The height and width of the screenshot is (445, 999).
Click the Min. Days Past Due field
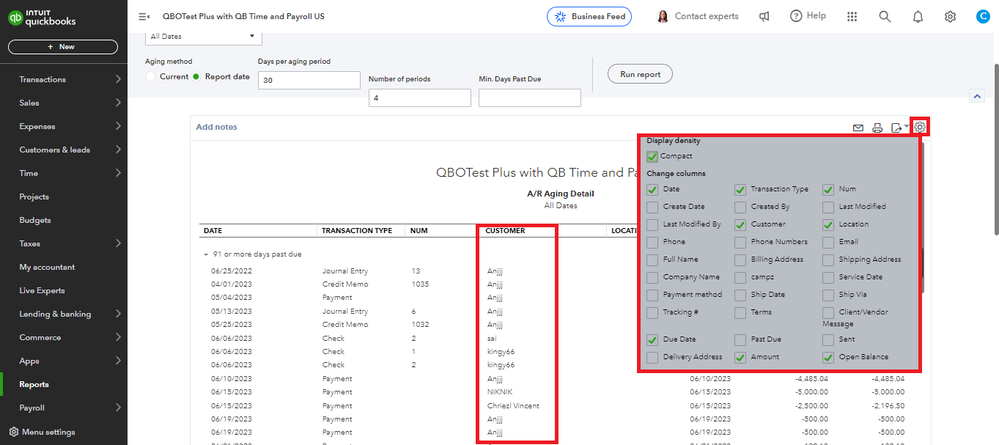click(530, 98)
